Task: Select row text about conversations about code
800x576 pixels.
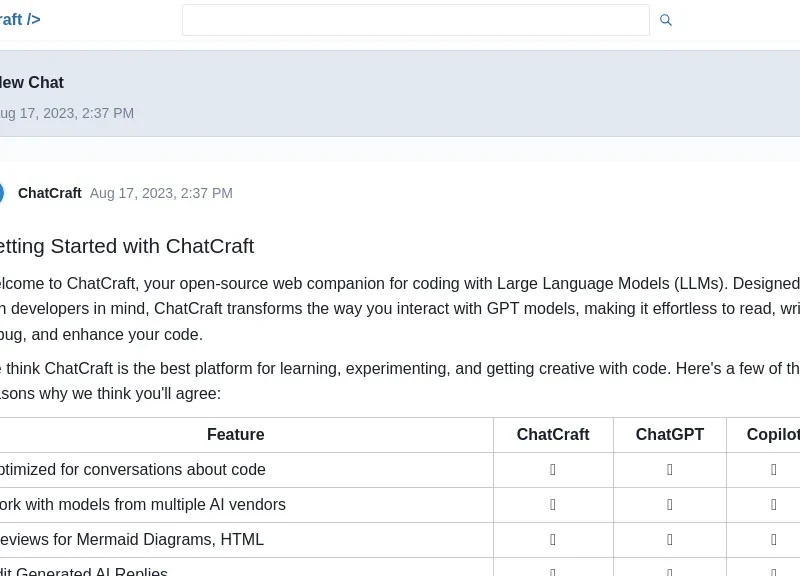Action: (133, 469)
